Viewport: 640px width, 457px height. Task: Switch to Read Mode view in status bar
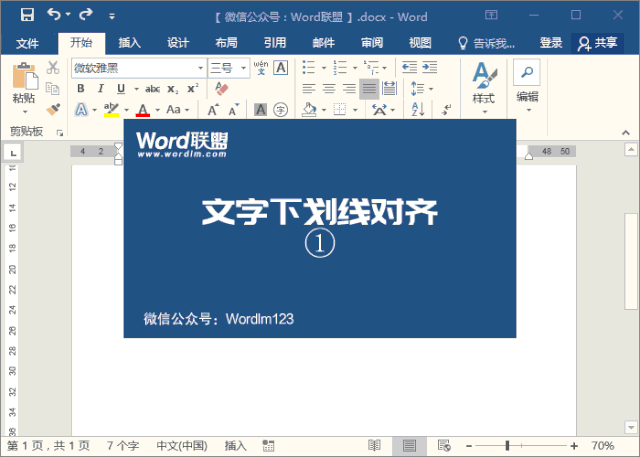[x=374, y=445]
